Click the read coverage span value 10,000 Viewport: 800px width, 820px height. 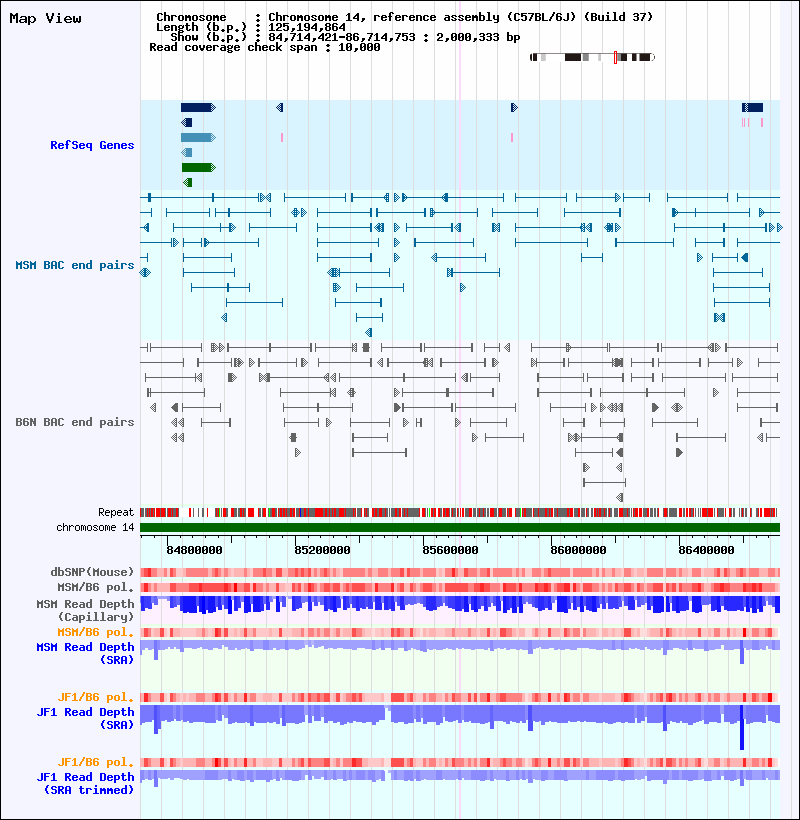coord(359,47)
